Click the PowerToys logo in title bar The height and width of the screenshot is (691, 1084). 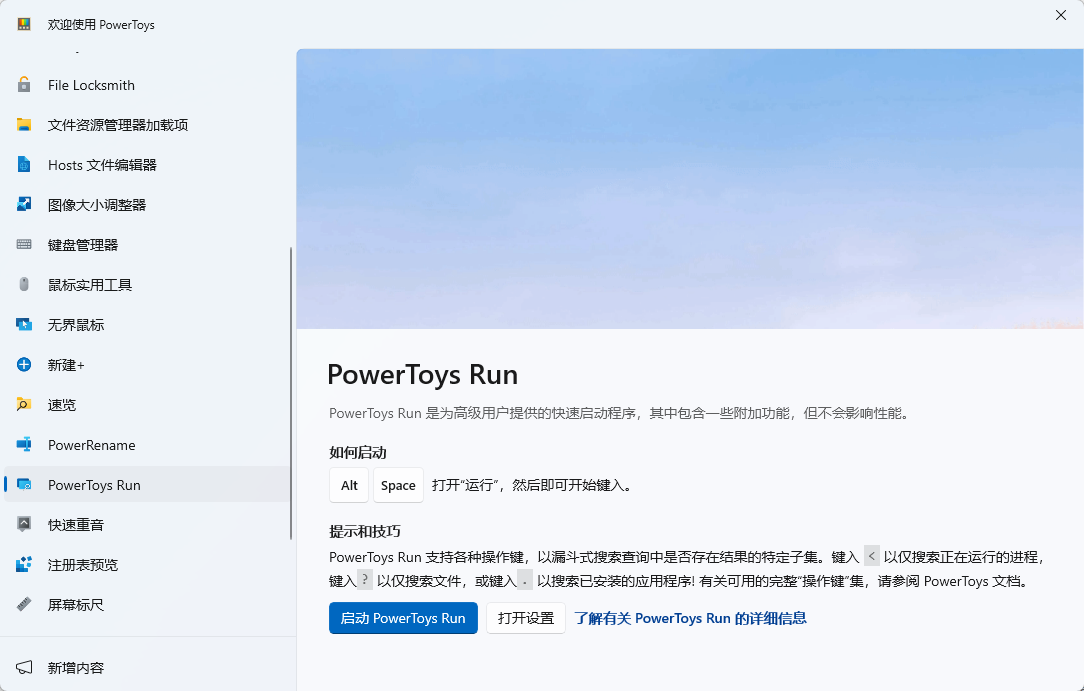point(24,24)
